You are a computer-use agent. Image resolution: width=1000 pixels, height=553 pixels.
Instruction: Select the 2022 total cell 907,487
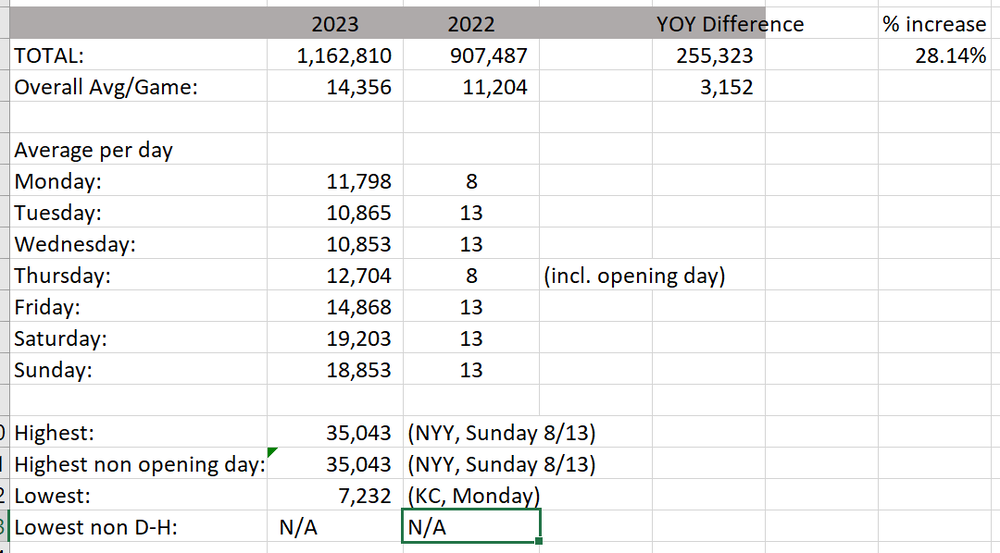tap(471, 55)
